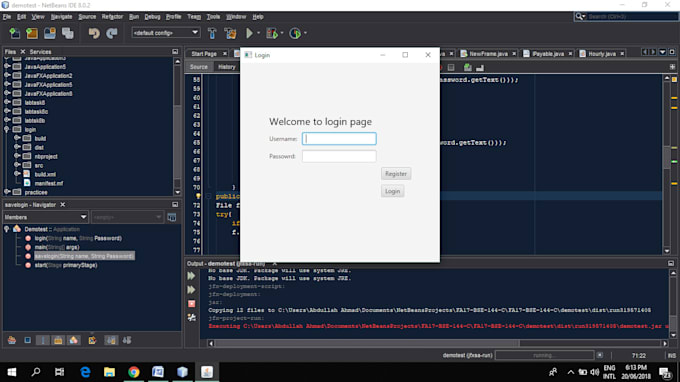Click the Register button in Login window
Screen dimensions: 680x382
[396, 173]
